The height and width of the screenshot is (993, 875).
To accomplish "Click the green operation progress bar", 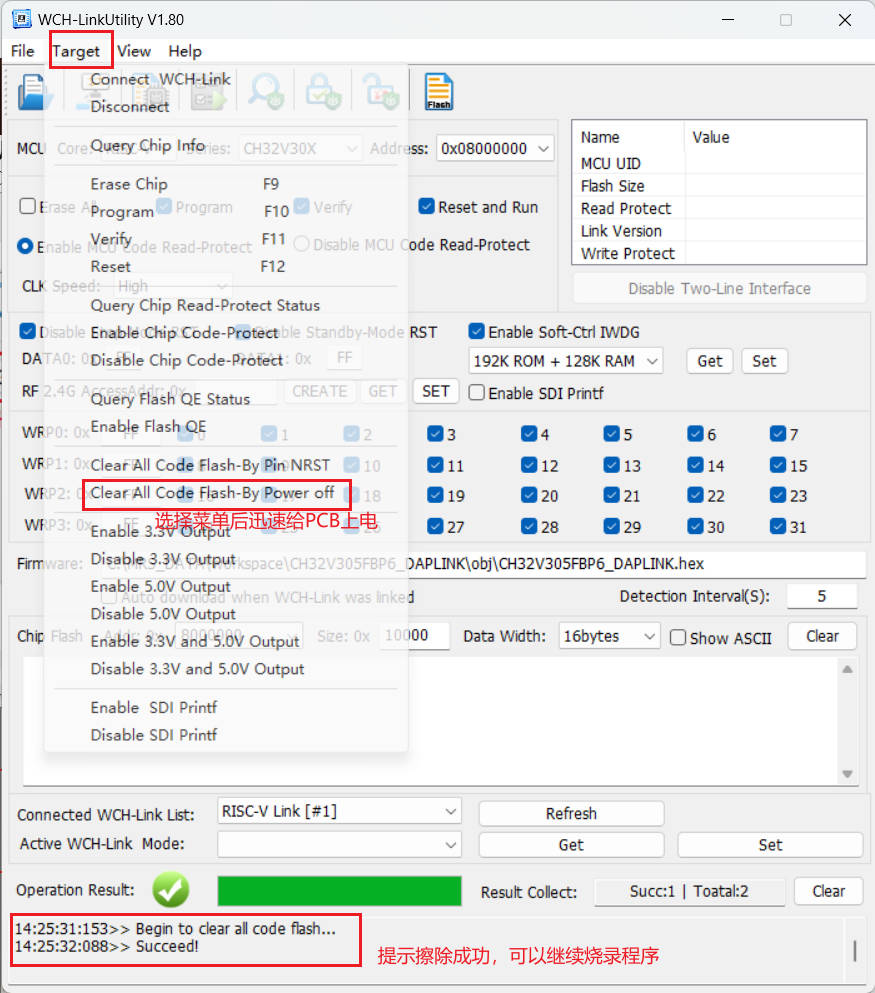I will [x=339, y=891].
